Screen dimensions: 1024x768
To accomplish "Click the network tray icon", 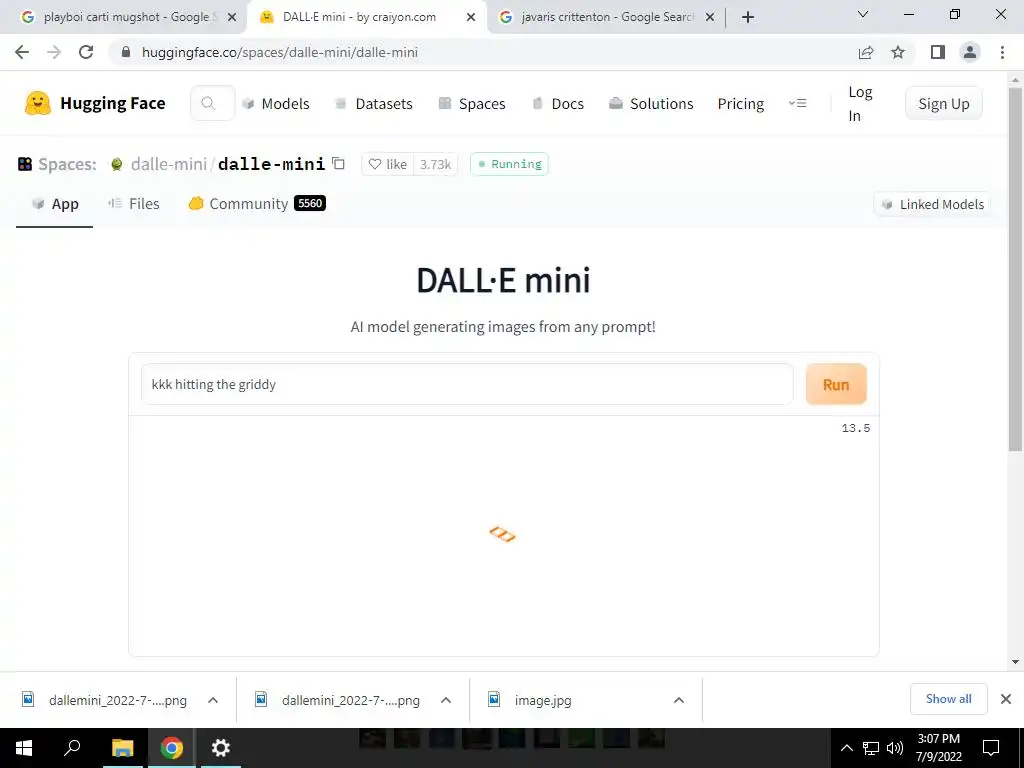I will (x=871, y=748).
